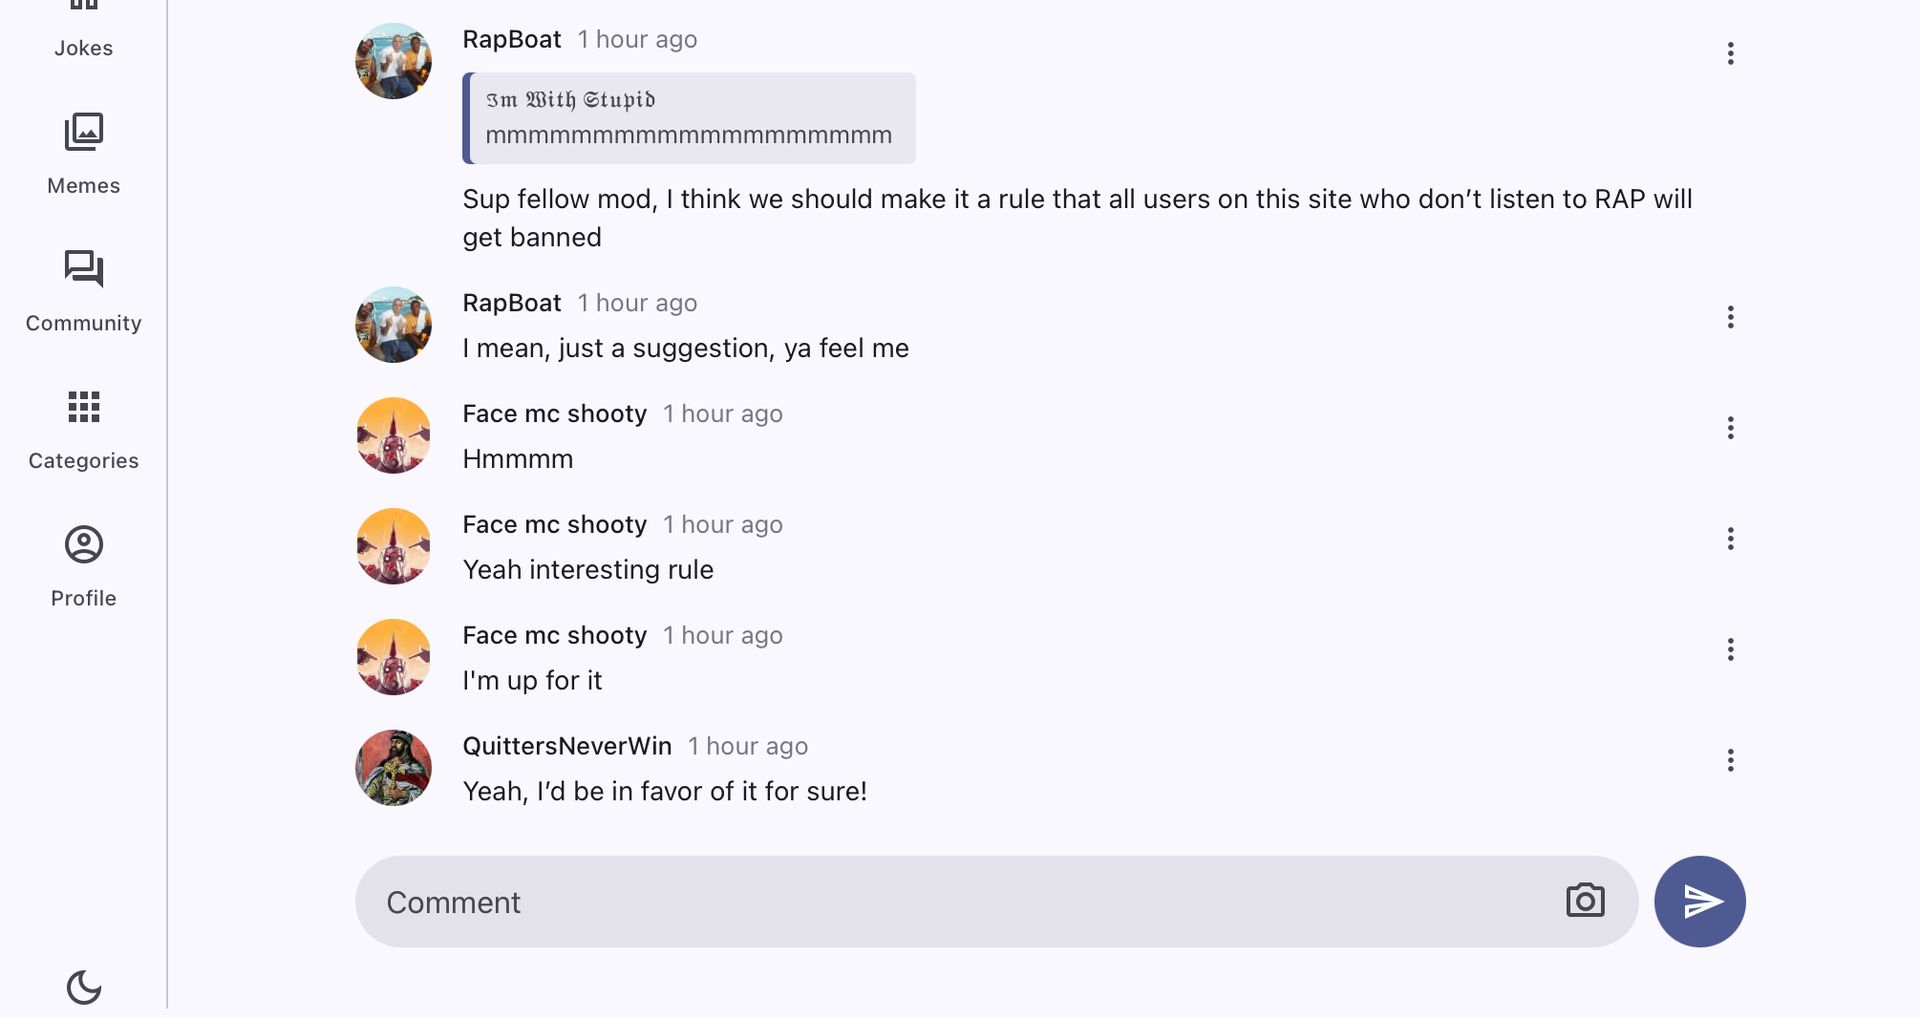Viewport: 1920px width, 1018px height.
Task: Open options menu for RapBoat's quoted message
Action: 1730,54
